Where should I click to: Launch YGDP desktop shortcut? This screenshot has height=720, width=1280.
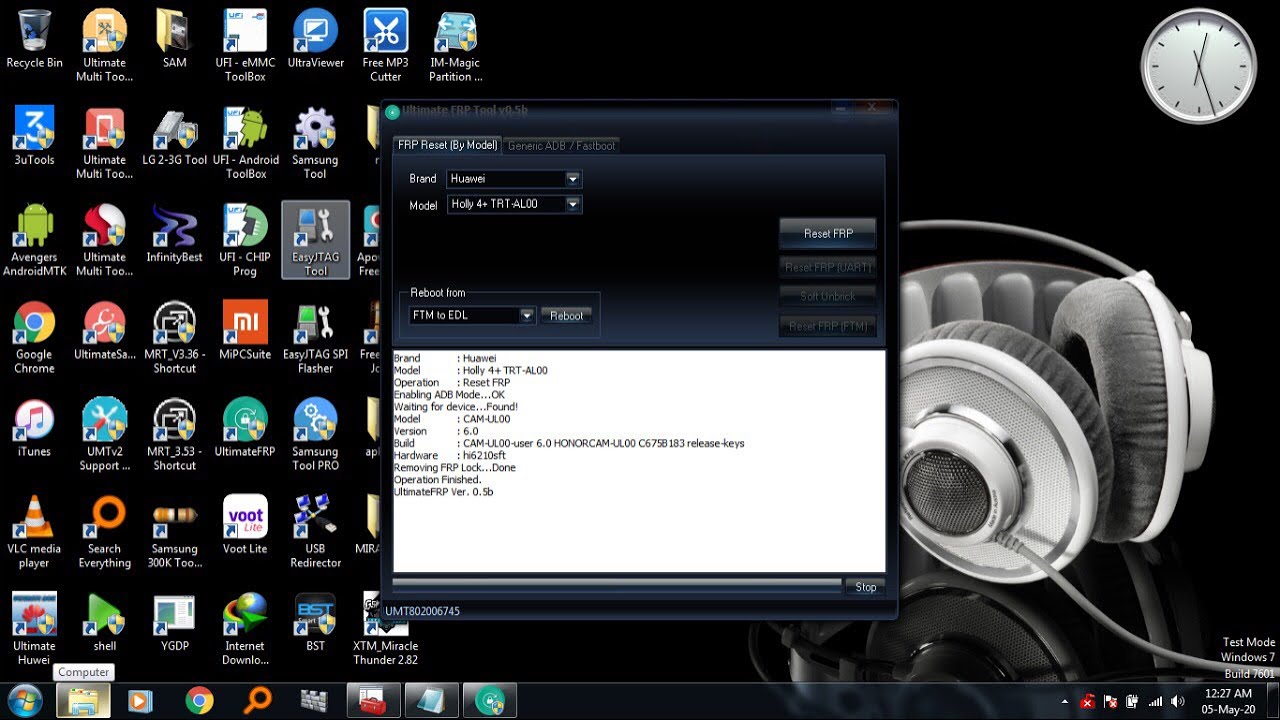point(174,622)
